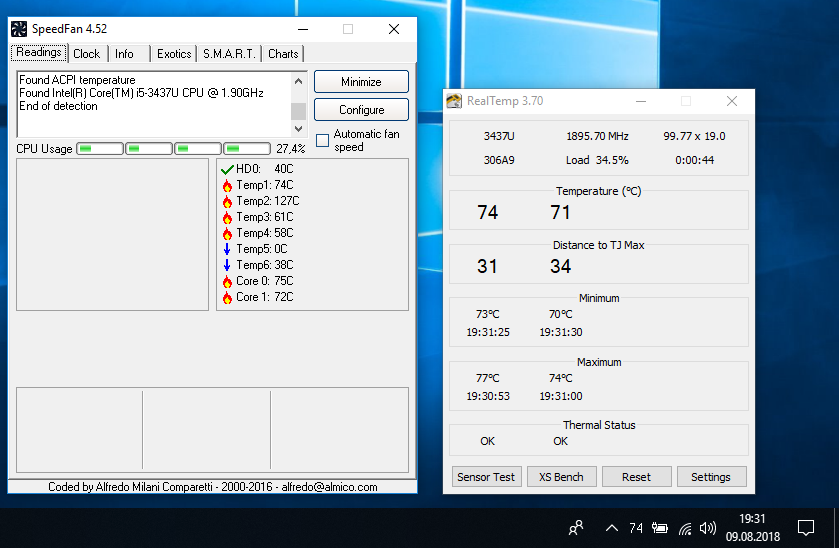
Task: Open the Wi-Fi network tray icon
Action: coord(685,529)
